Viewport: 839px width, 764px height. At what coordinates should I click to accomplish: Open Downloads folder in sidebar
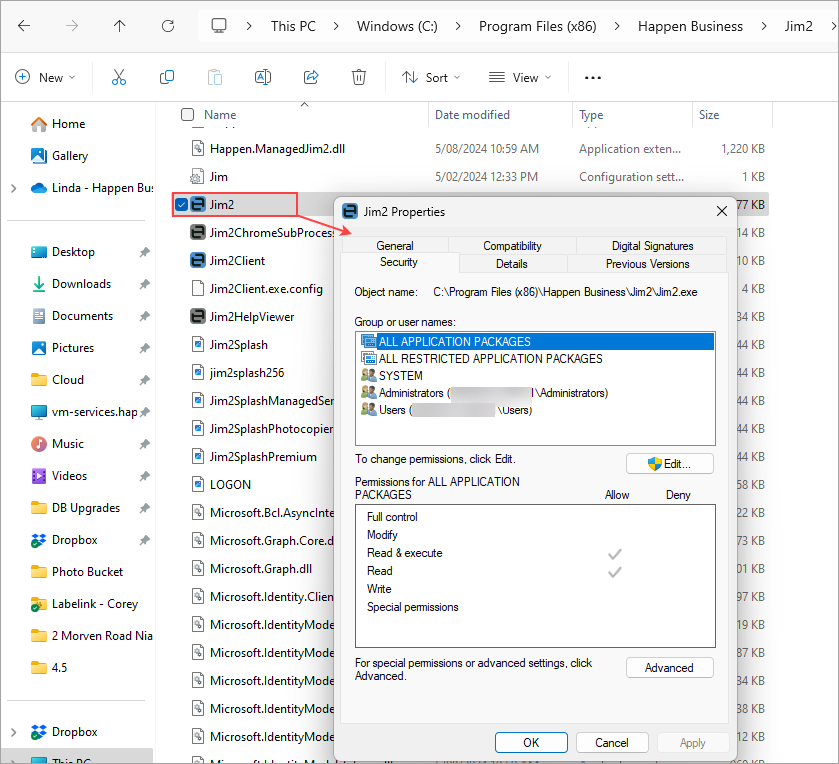82,284
